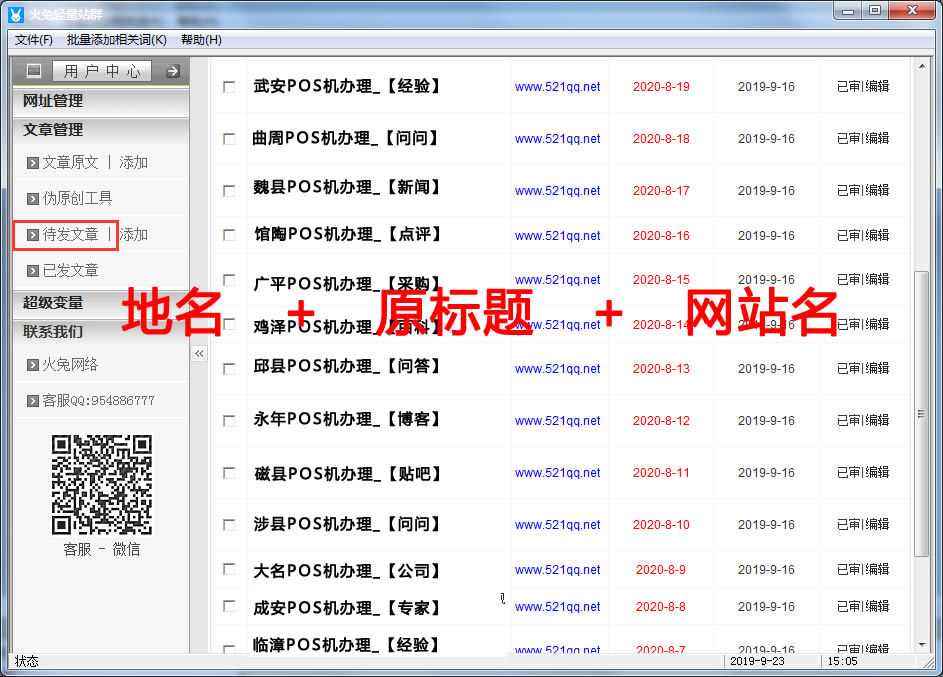Screen dimensions: 943x677
Task: Click the rabbit app icon in title bar
Action: tap(15, 13)
